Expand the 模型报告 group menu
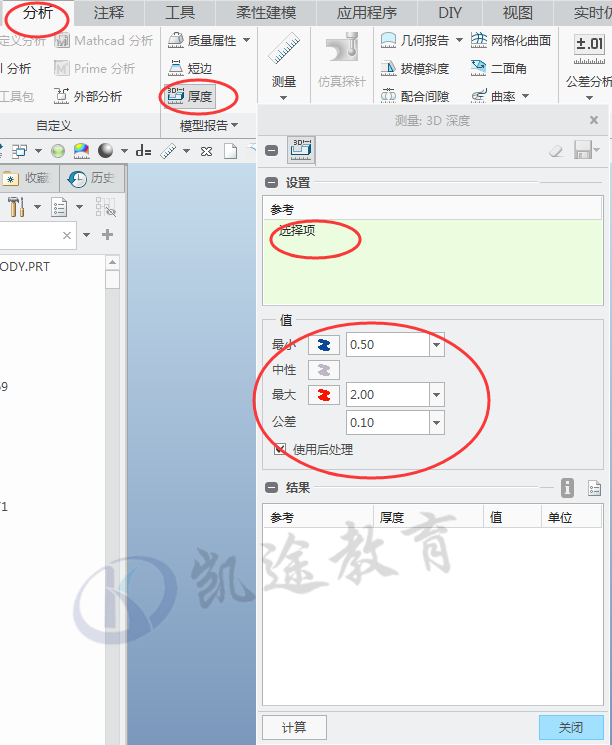Screen dimensions: 612x745 [x=209, y=125]
